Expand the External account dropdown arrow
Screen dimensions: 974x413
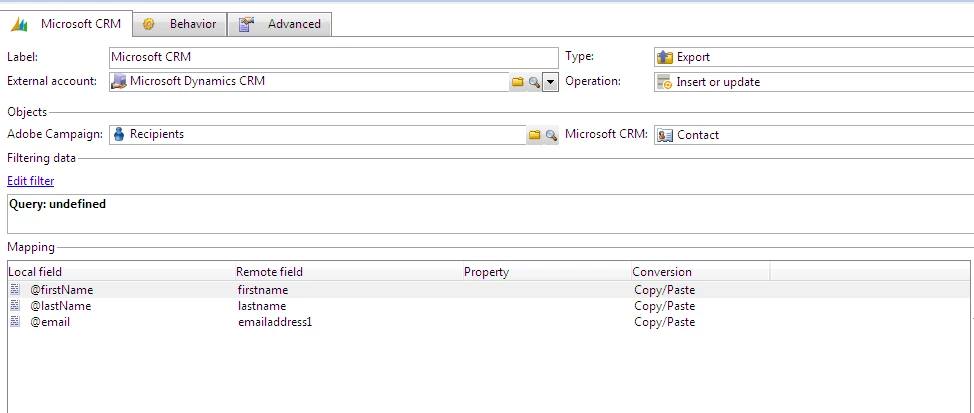click(550, 82)
